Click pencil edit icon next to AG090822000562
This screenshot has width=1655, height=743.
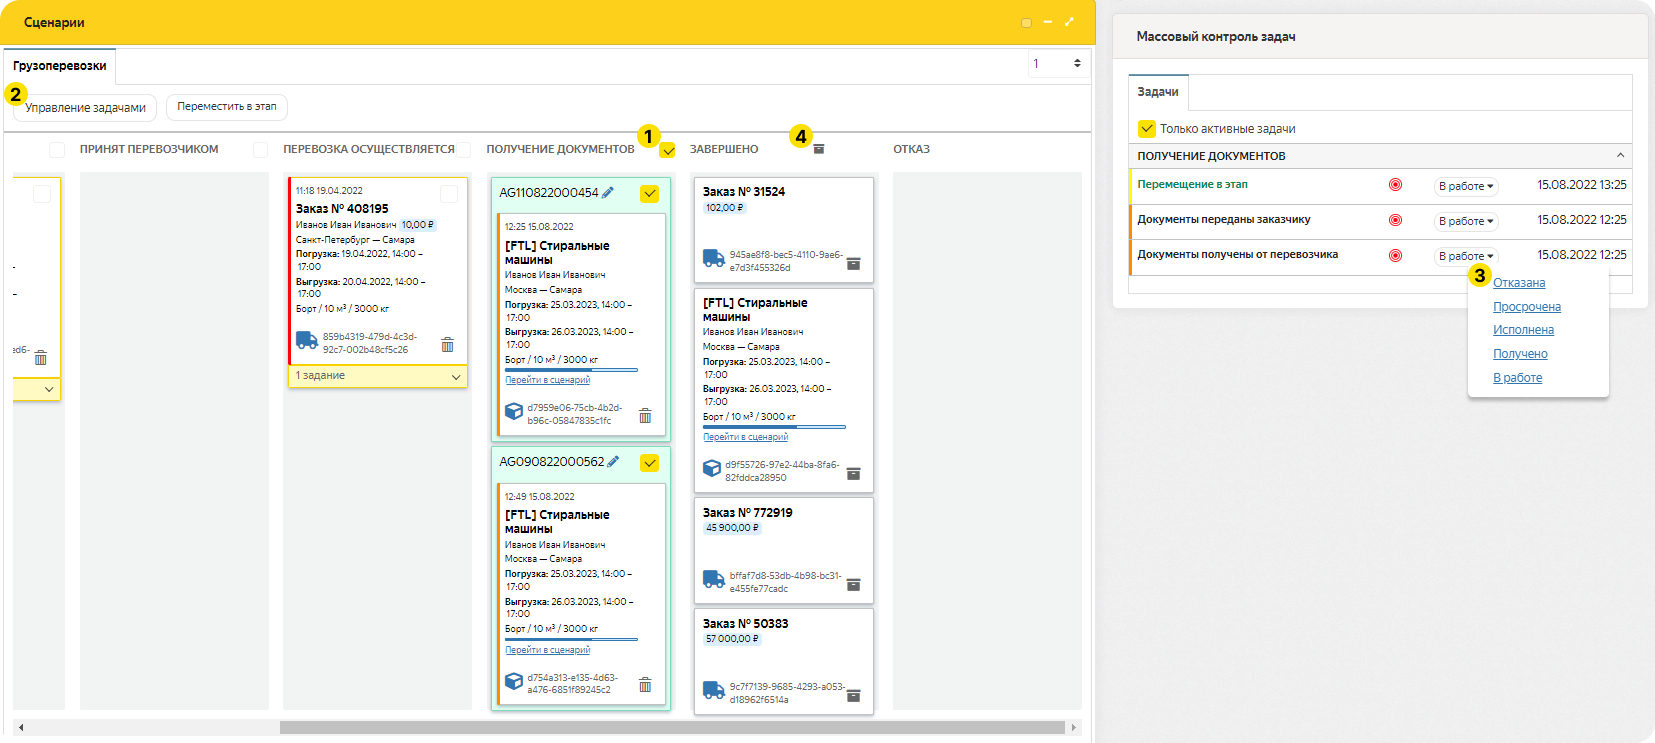[613, 461]
